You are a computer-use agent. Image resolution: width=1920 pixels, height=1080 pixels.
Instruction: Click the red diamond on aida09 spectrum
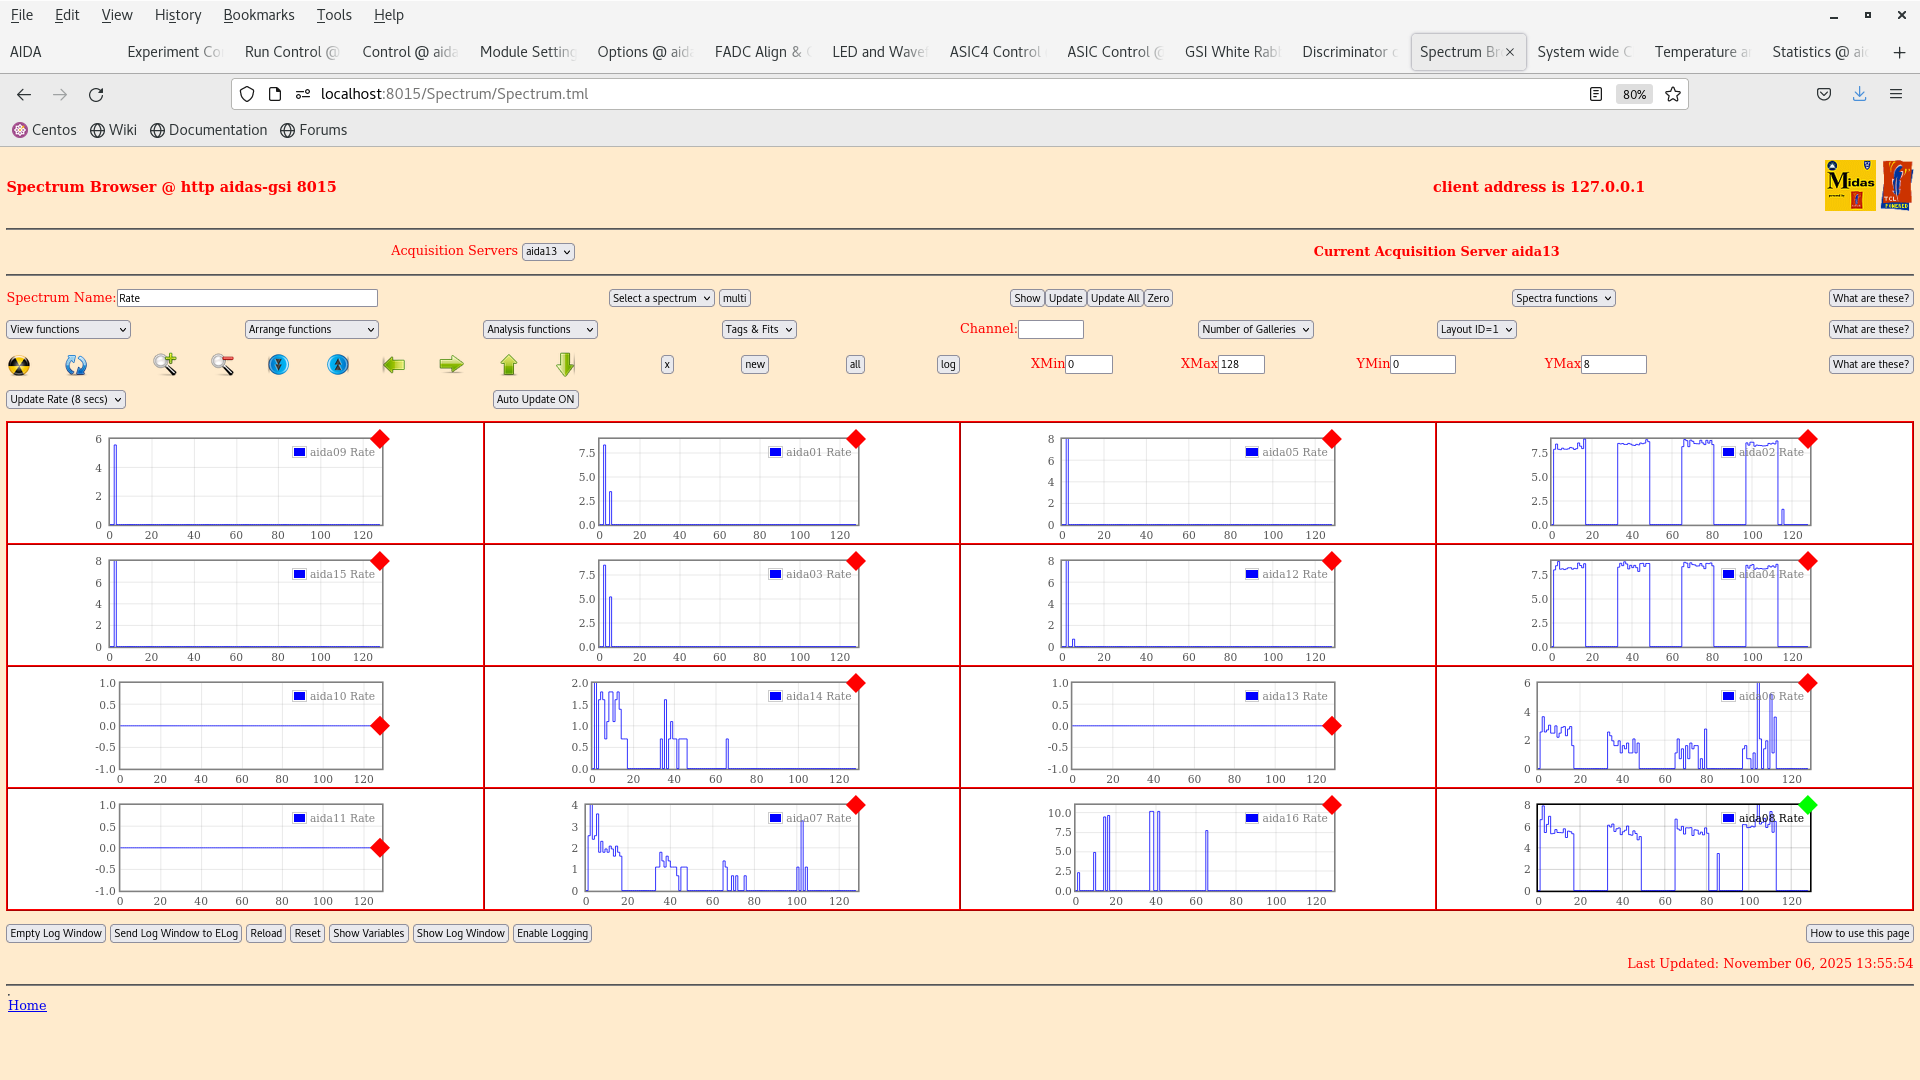(x=380, y=438)
